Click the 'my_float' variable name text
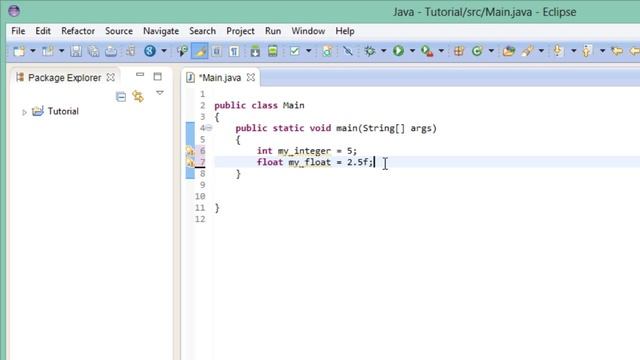640x360 pixels. (x=310, y=162)
